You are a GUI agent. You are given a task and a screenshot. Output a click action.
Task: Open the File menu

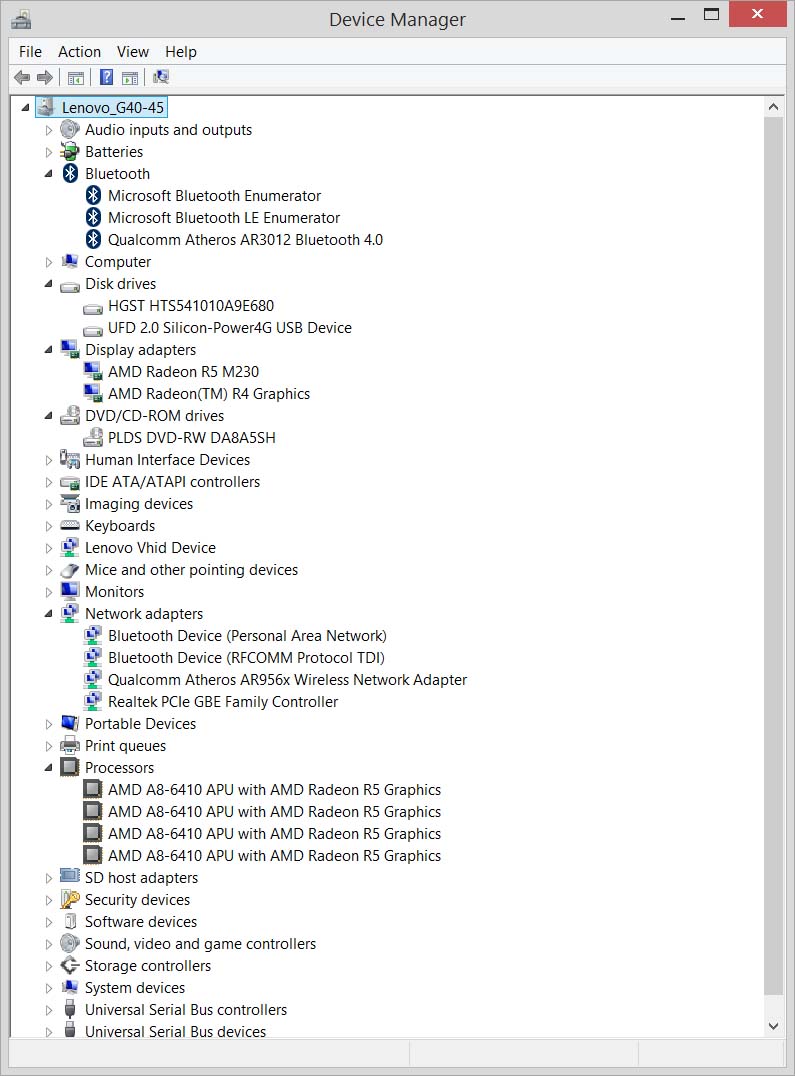point(30,51)
